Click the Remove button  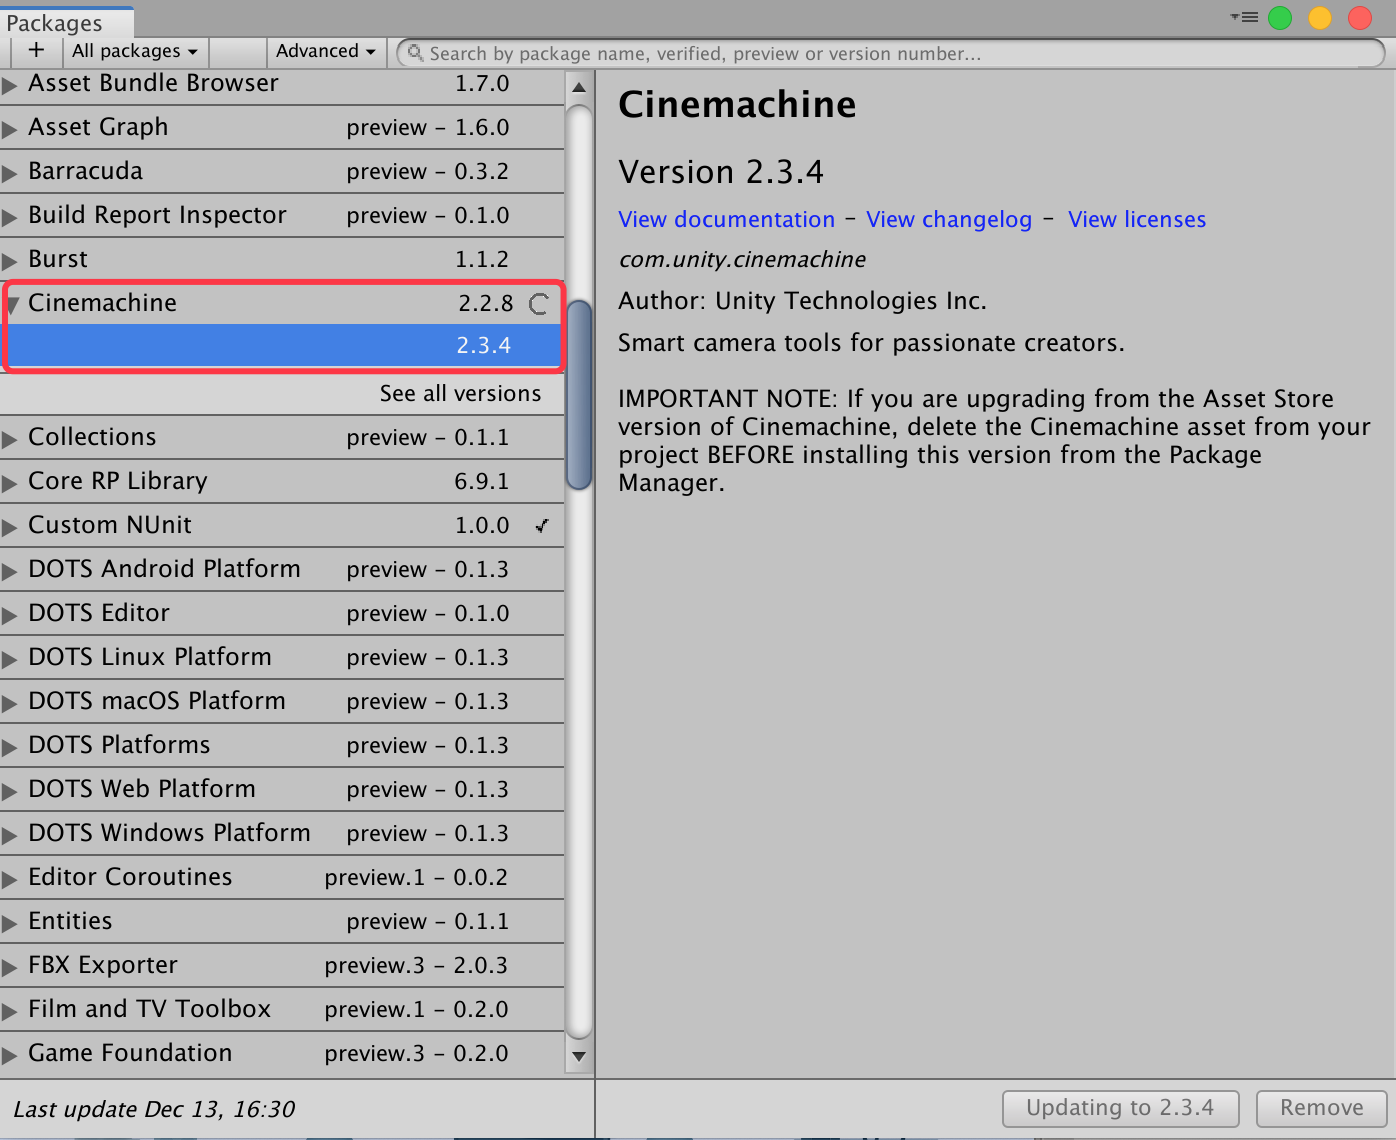pos(1322,1108)
